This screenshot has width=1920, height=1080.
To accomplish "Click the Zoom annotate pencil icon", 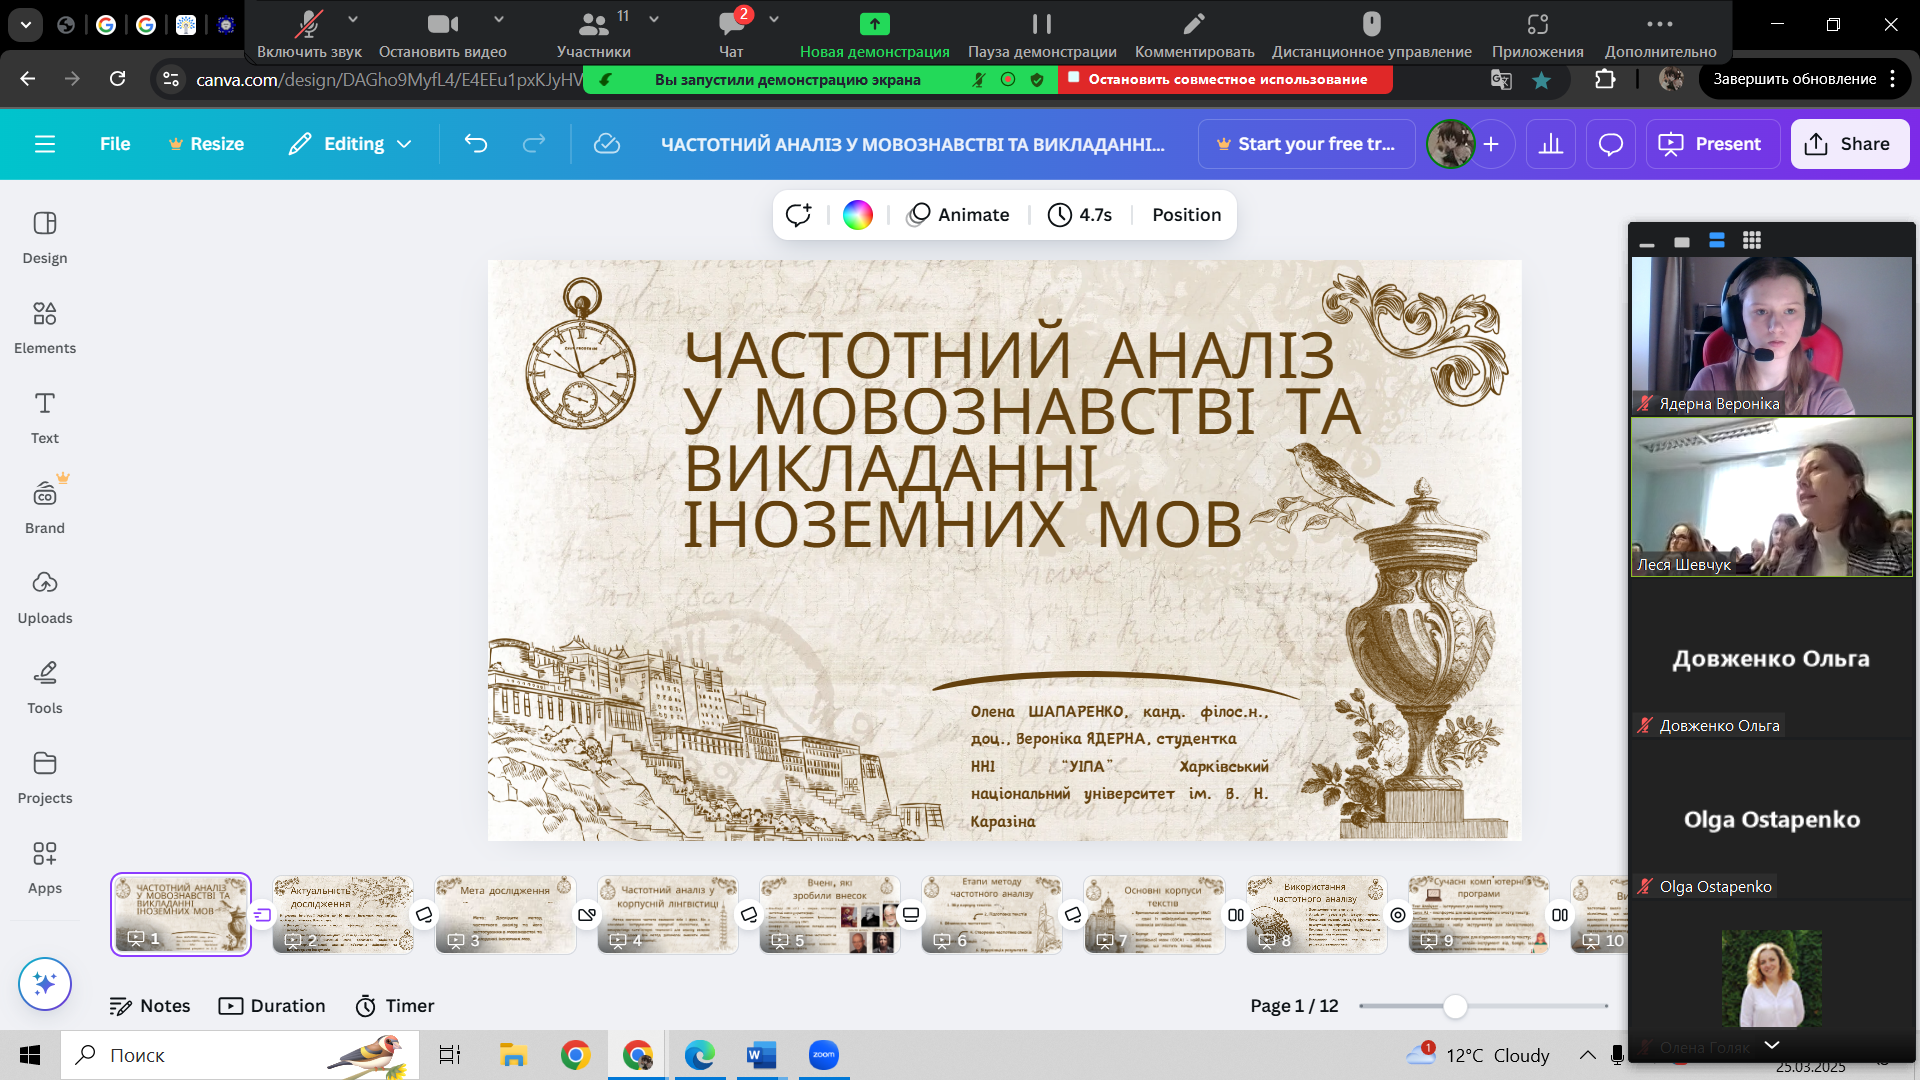I will coord(1194,33).
